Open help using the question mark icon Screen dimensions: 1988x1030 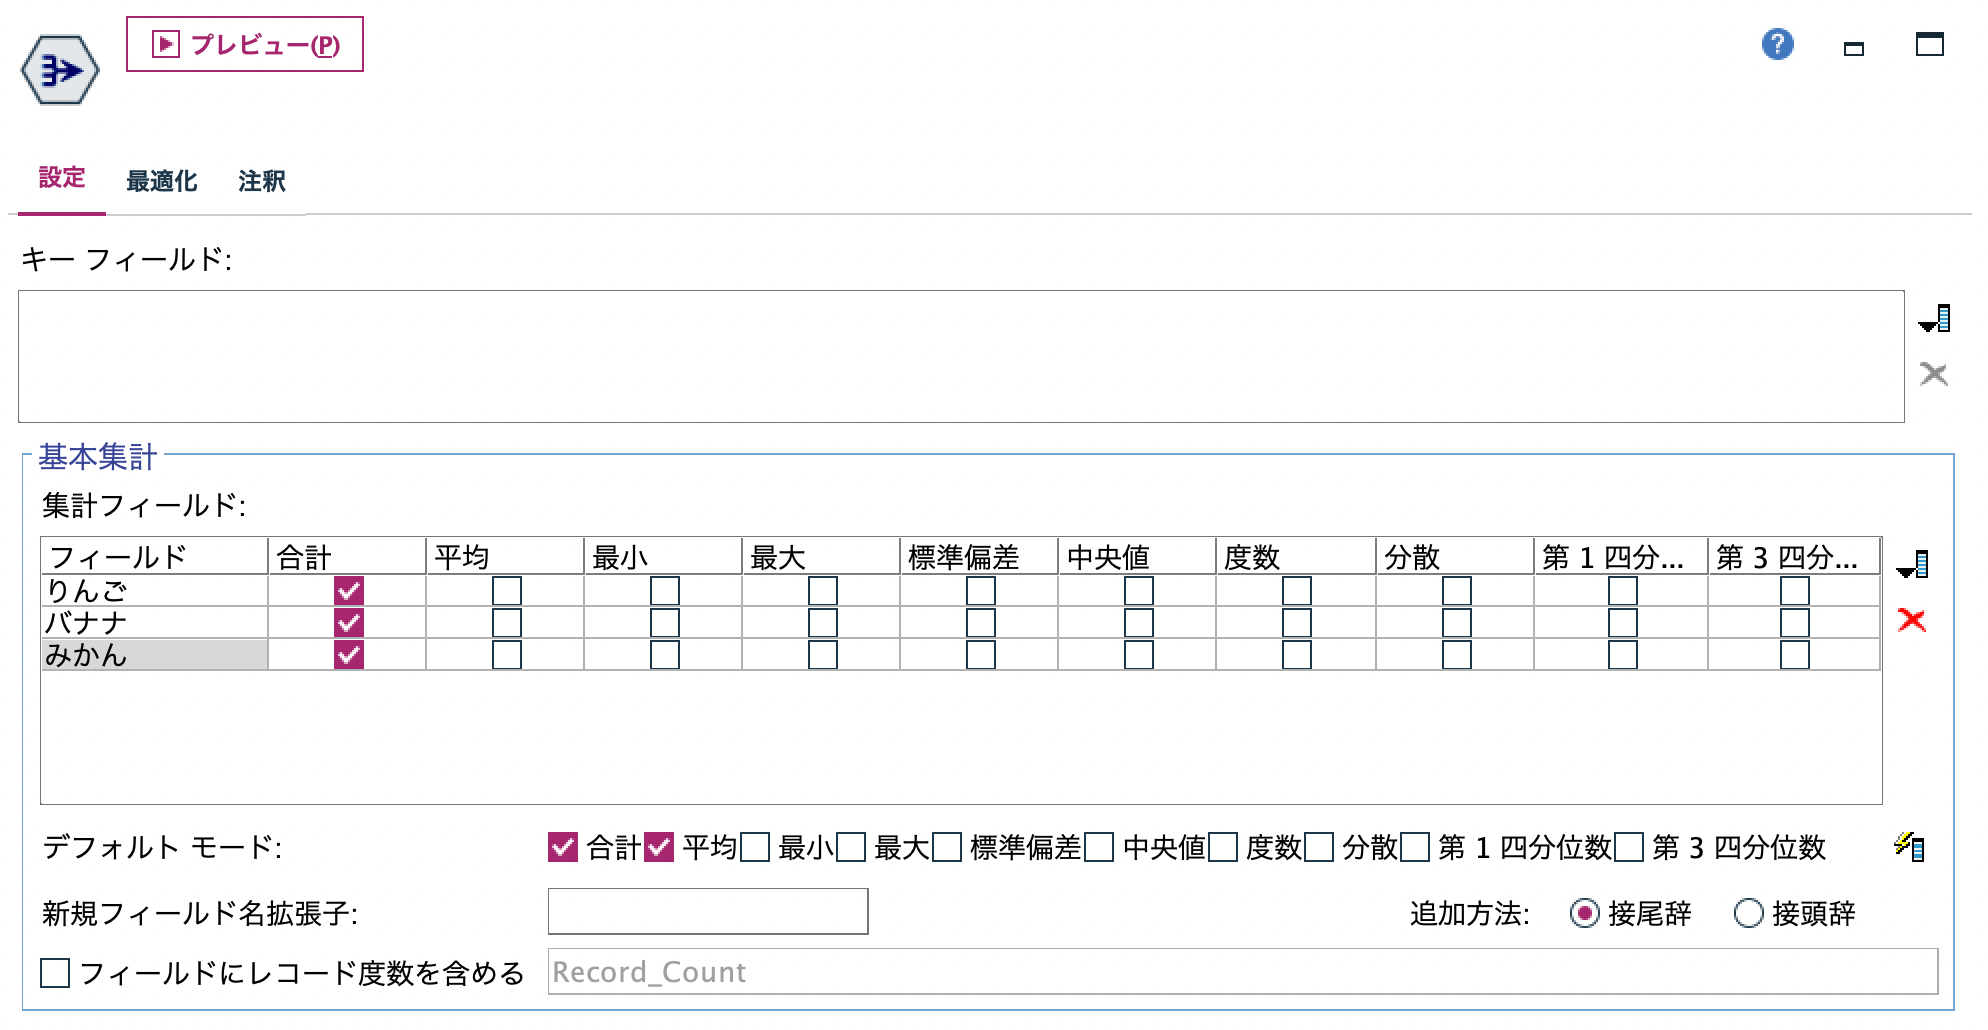tap(1778, 46)
